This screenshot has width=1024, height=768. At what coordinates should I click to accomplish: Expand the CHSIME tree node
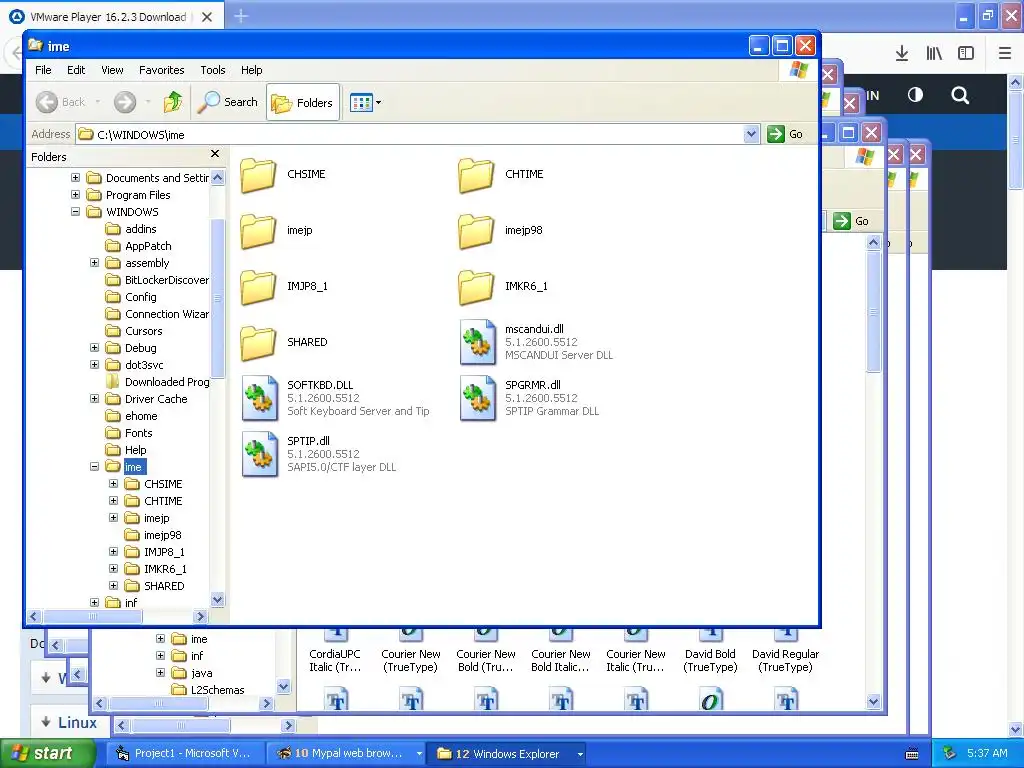tap(114, 483)
